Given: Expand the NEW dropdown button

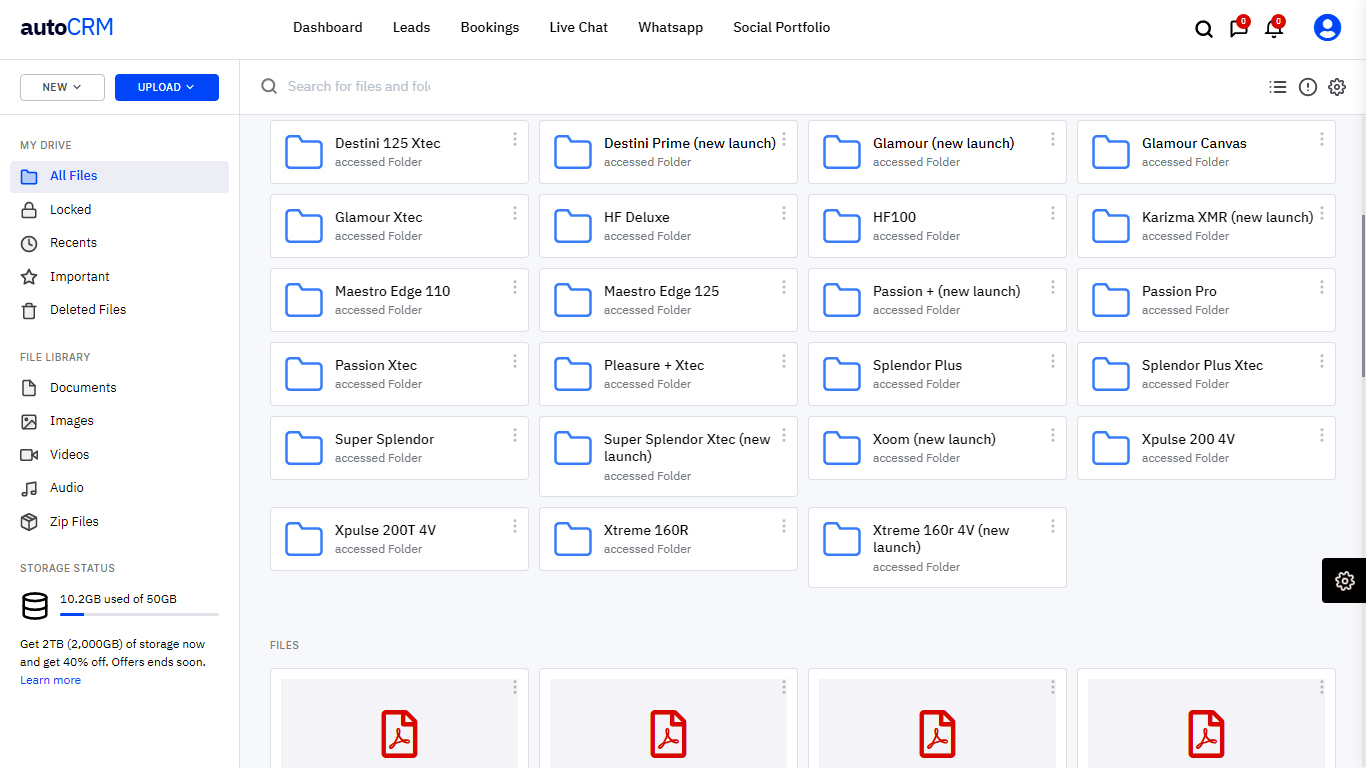Looking at the screenshot, I should click(x=62, y=87).
